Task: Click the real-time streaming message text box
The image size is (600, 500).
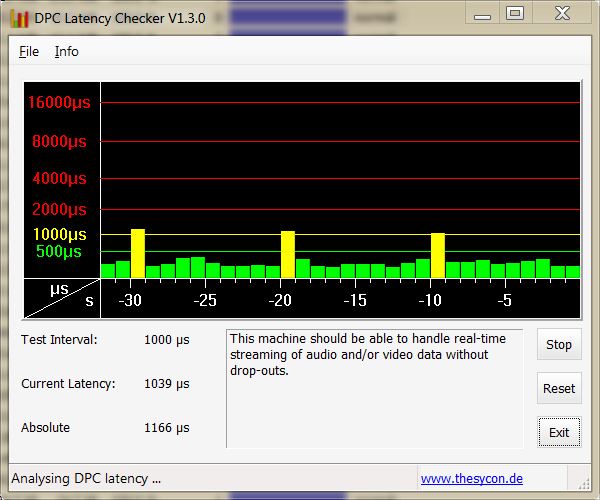Action: click(x=375, y=388)
